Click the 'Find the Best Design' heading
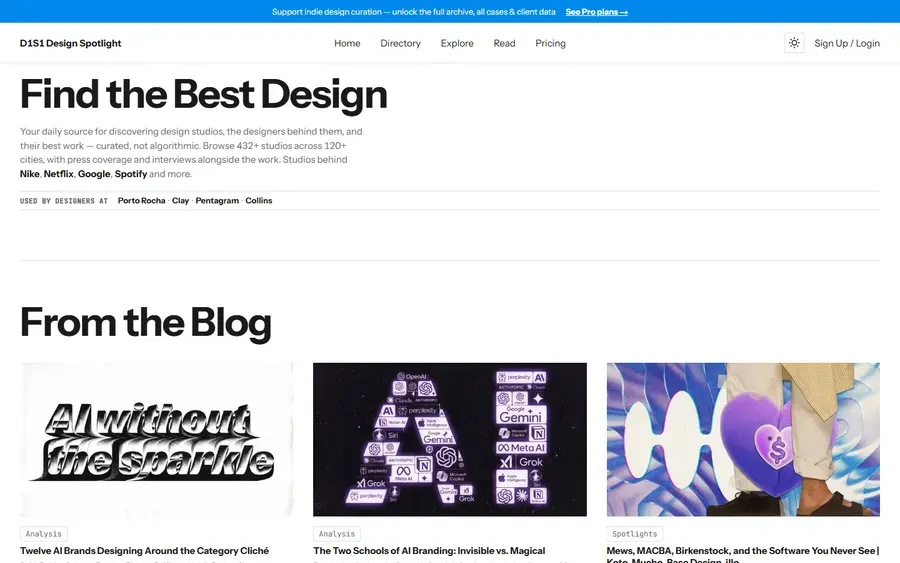The width and height of the screenshot is (900, 563). click(203, 95)
